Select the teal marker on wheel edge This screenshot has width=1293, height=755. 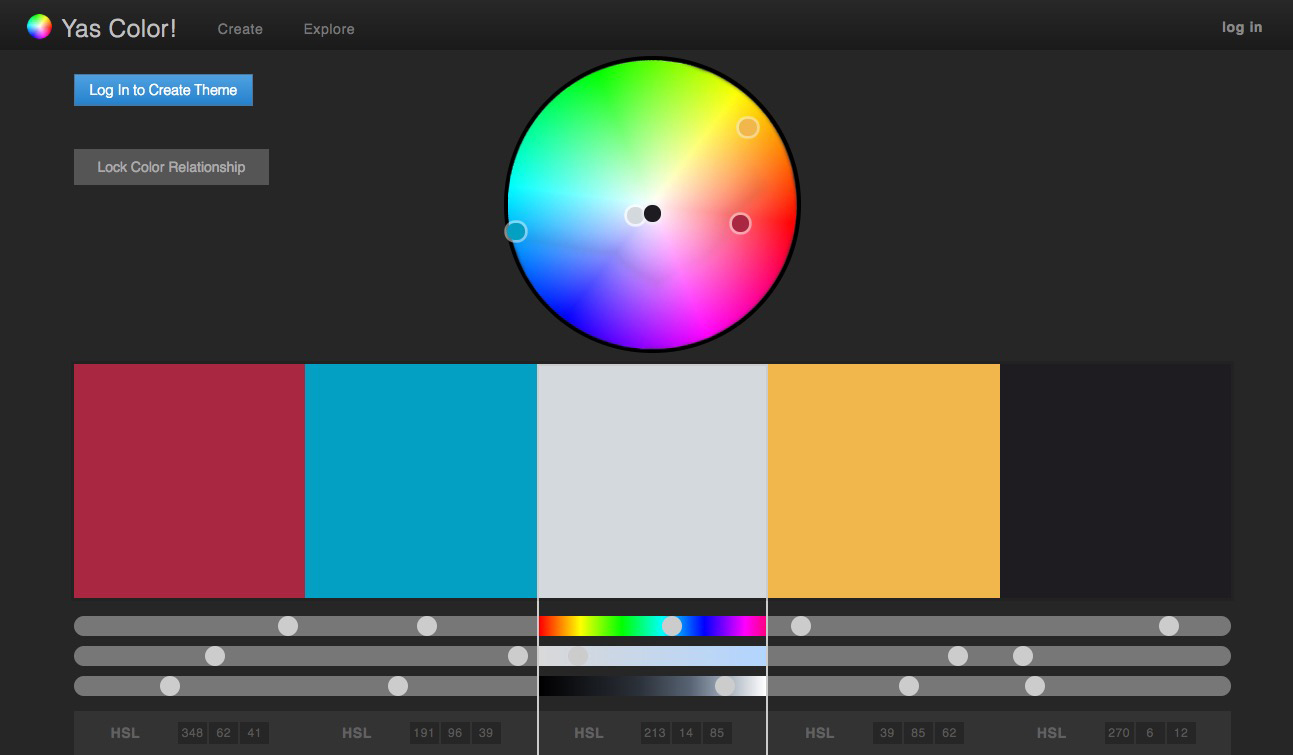coord(516,232)
